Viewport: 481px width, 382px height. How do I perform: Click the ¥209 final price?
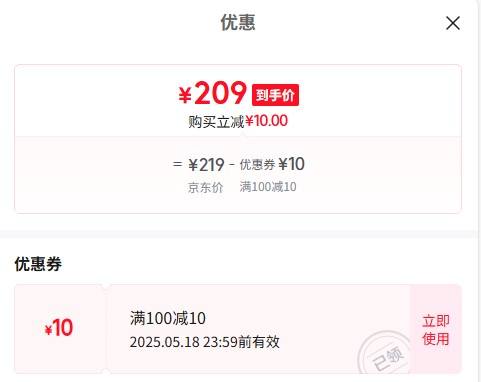tap(213, 93)
